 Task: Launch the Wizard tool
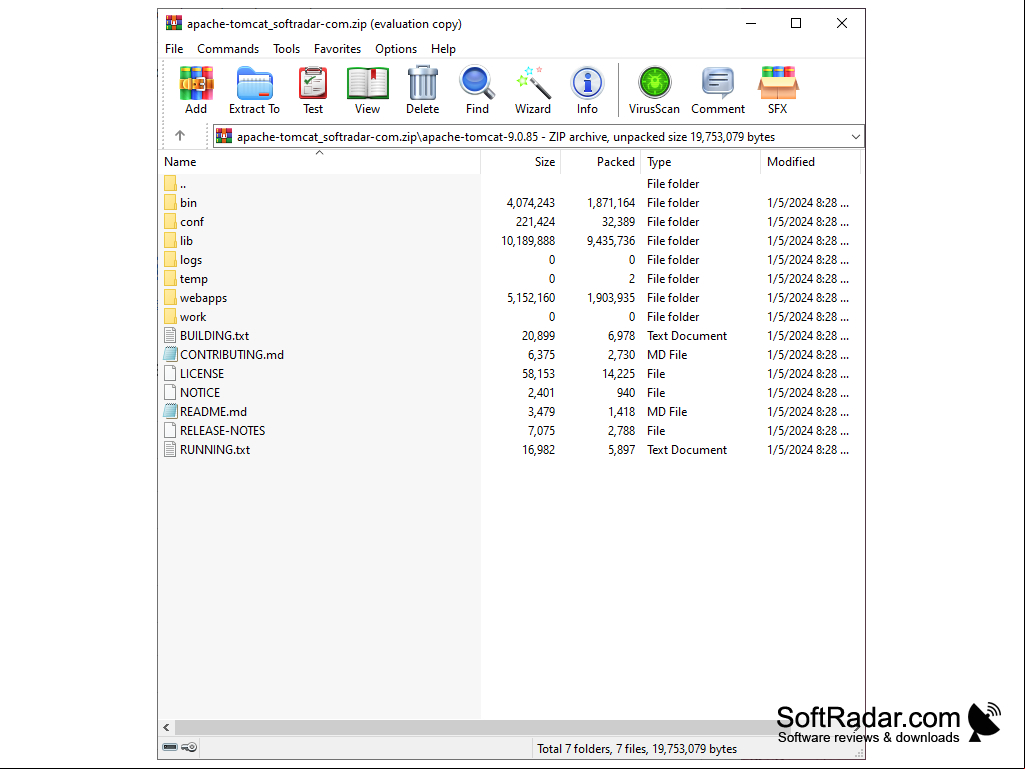click(533, 90)
